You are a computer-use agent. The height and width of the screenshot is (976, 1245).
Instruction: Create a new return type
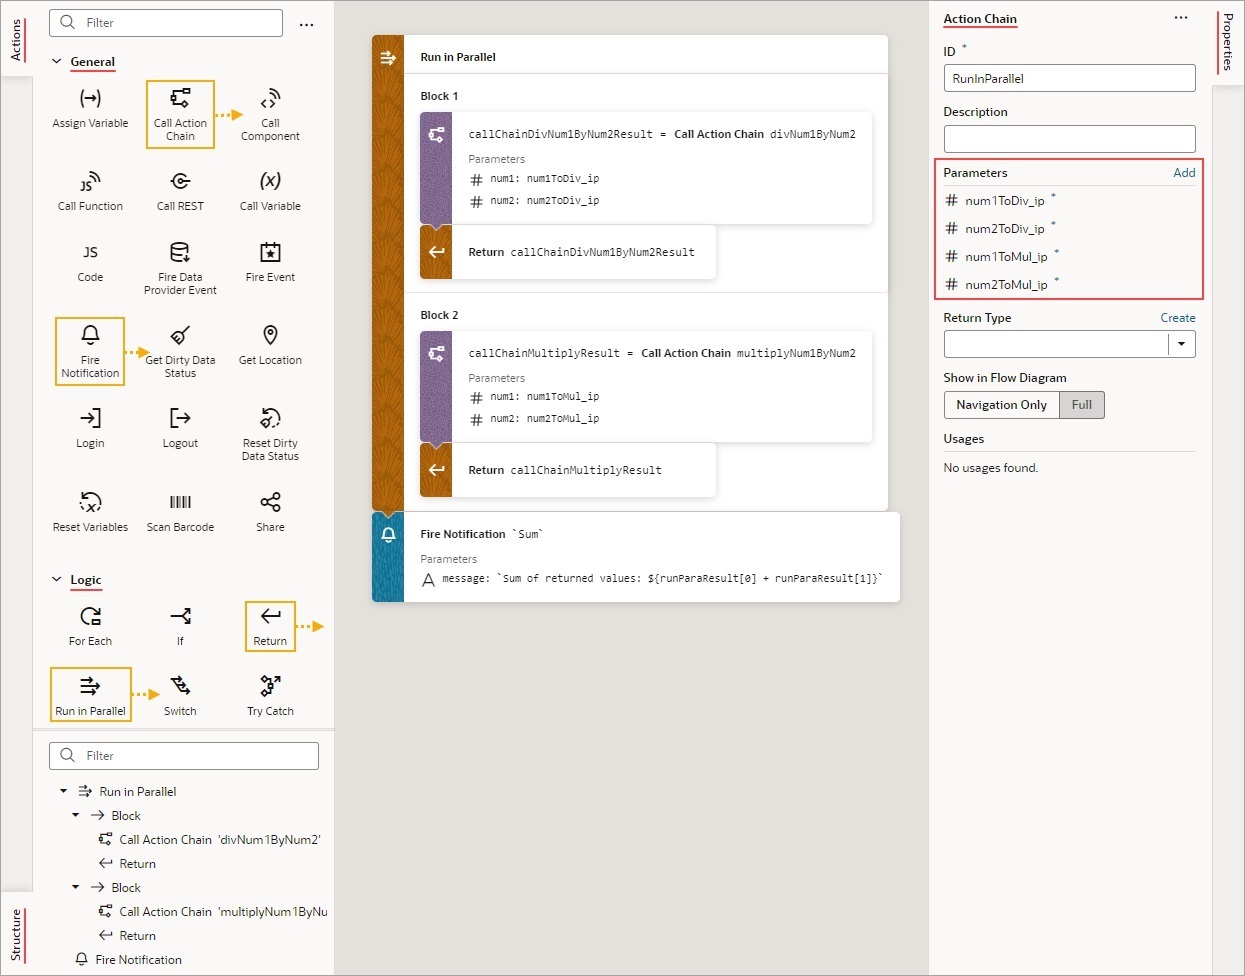[x=1178, y=318]
